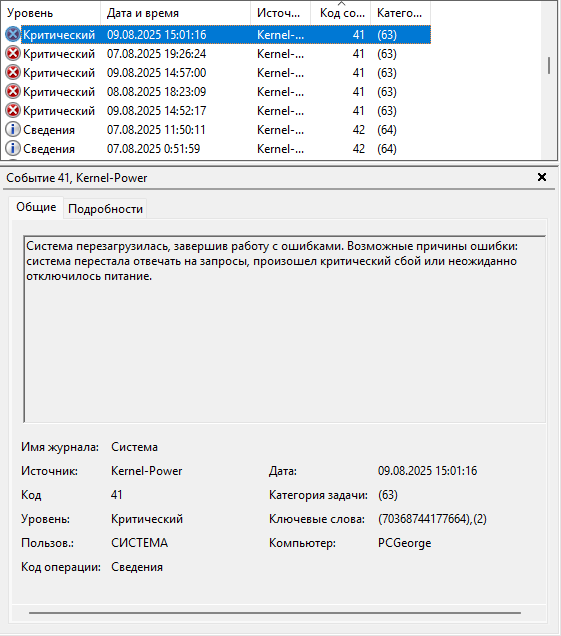Sort by Дата и время column header
Viewport: 561px width, 636px height.
175,13
